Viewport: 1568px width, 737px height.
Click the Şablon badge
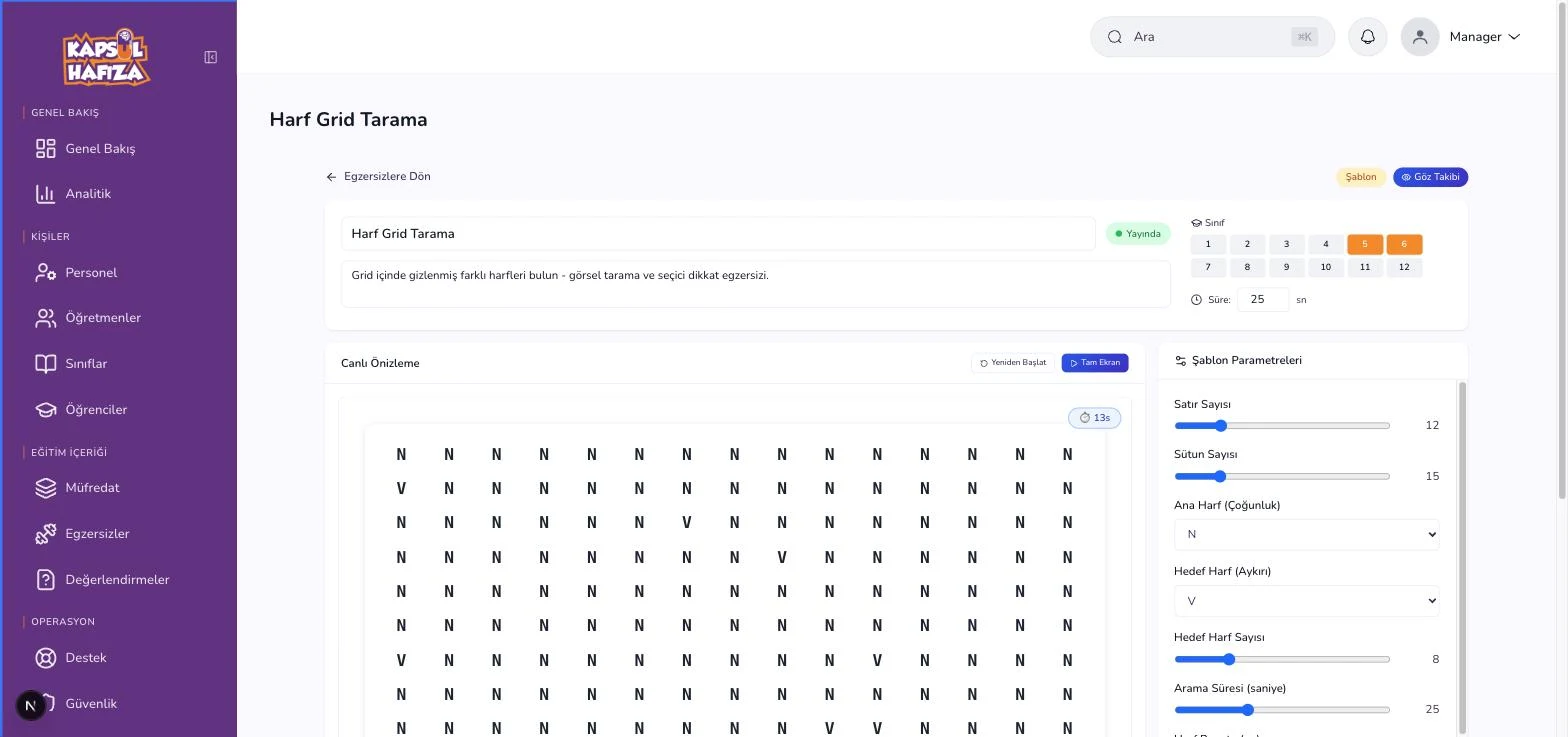1360,177
